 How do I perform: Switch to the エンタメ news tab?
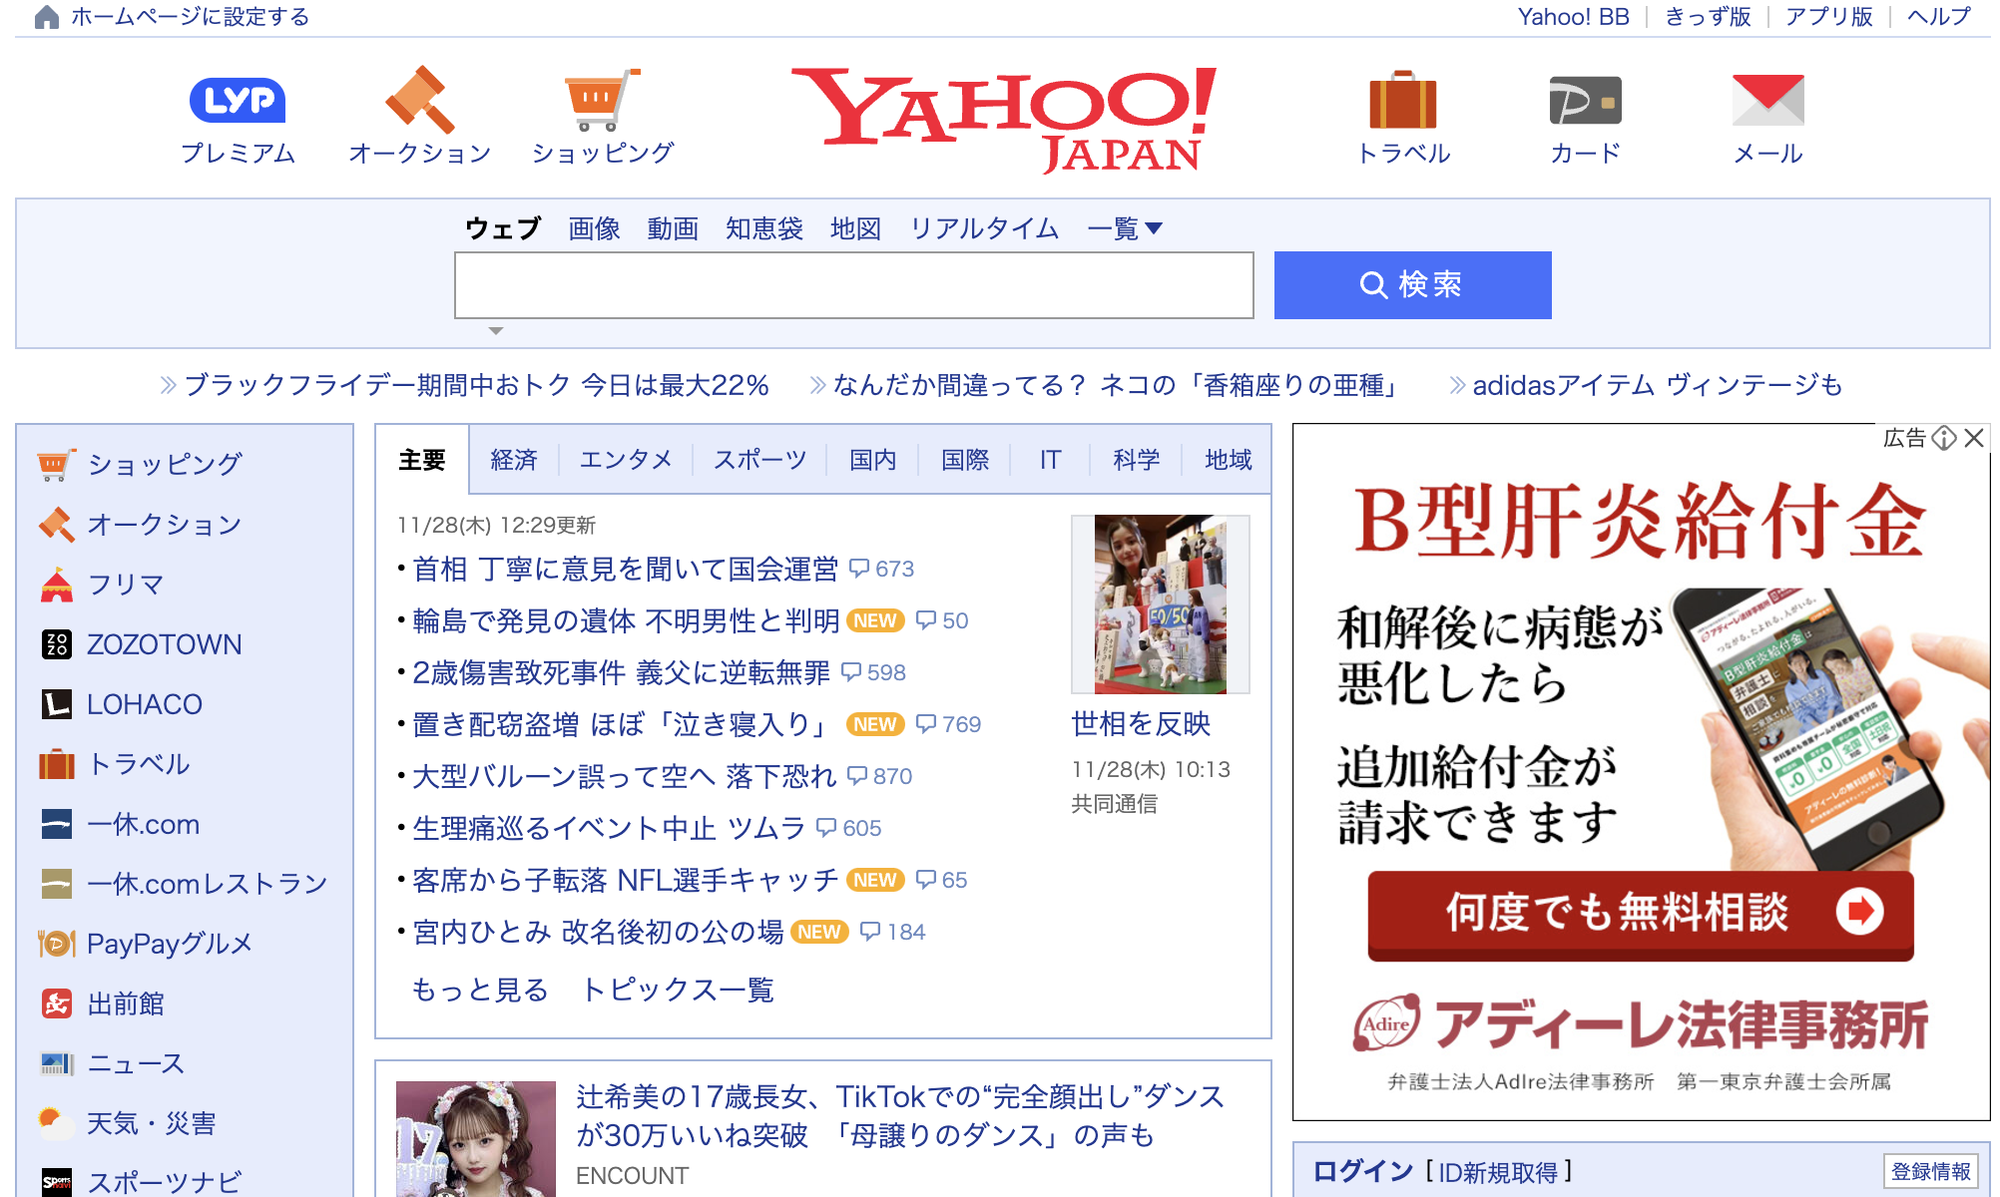626,460
